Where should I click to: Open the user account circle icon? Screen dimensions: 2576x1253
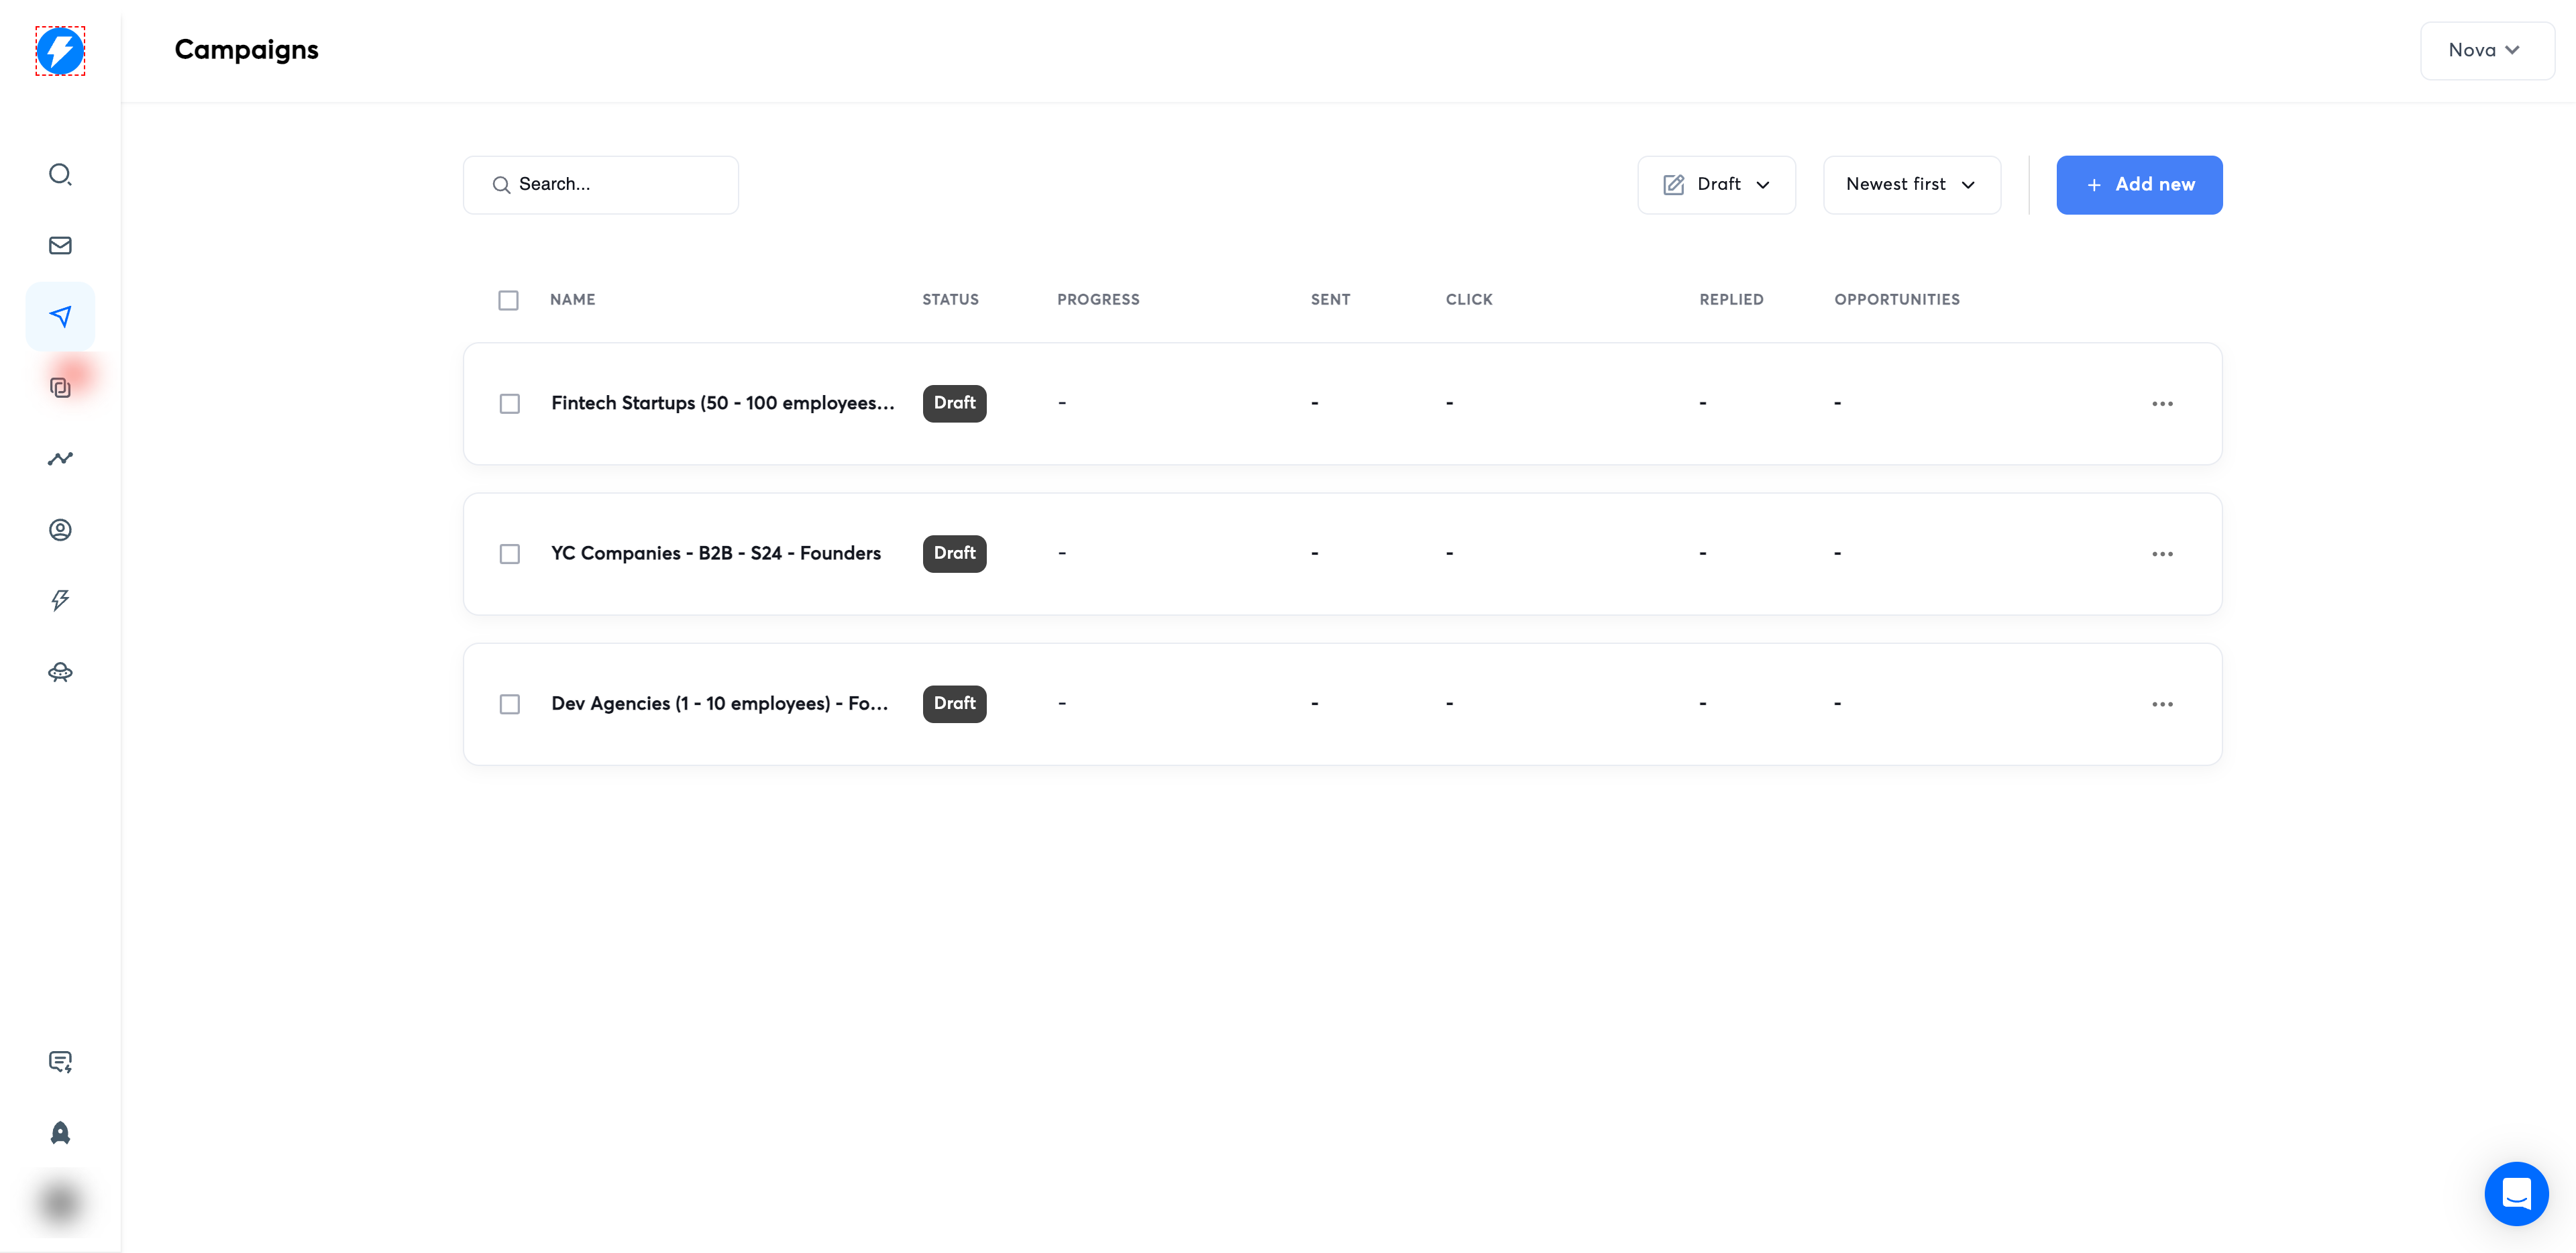click(x=60, y=529)
